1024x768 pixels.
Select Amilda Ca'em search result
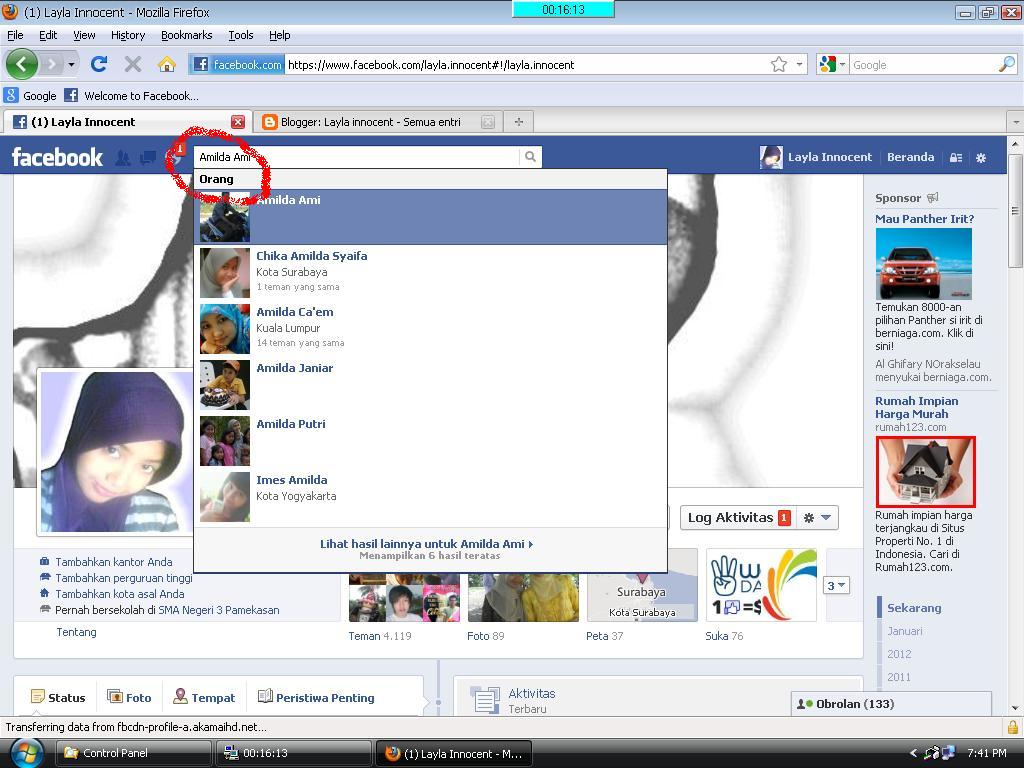pyautogui.click(x=431, y=329)
